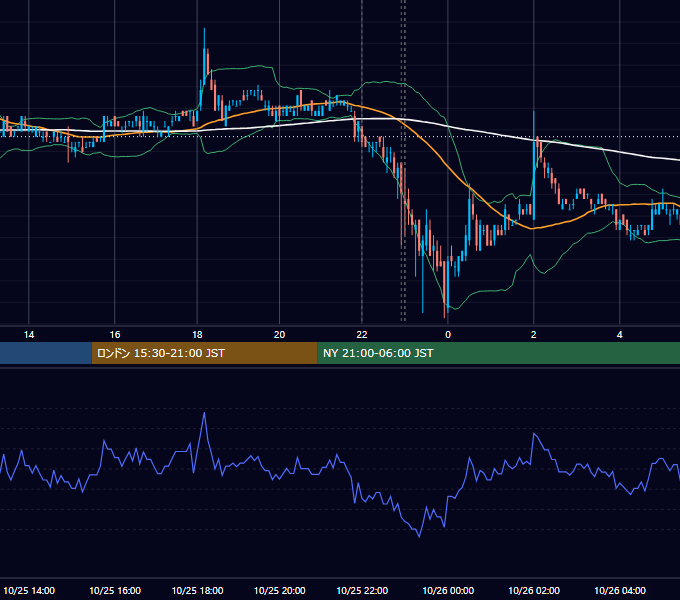The height and width of the screenshot is (600, 680).
Task: Click the 10/25 18:00 date label
Action: pos(197,590)
